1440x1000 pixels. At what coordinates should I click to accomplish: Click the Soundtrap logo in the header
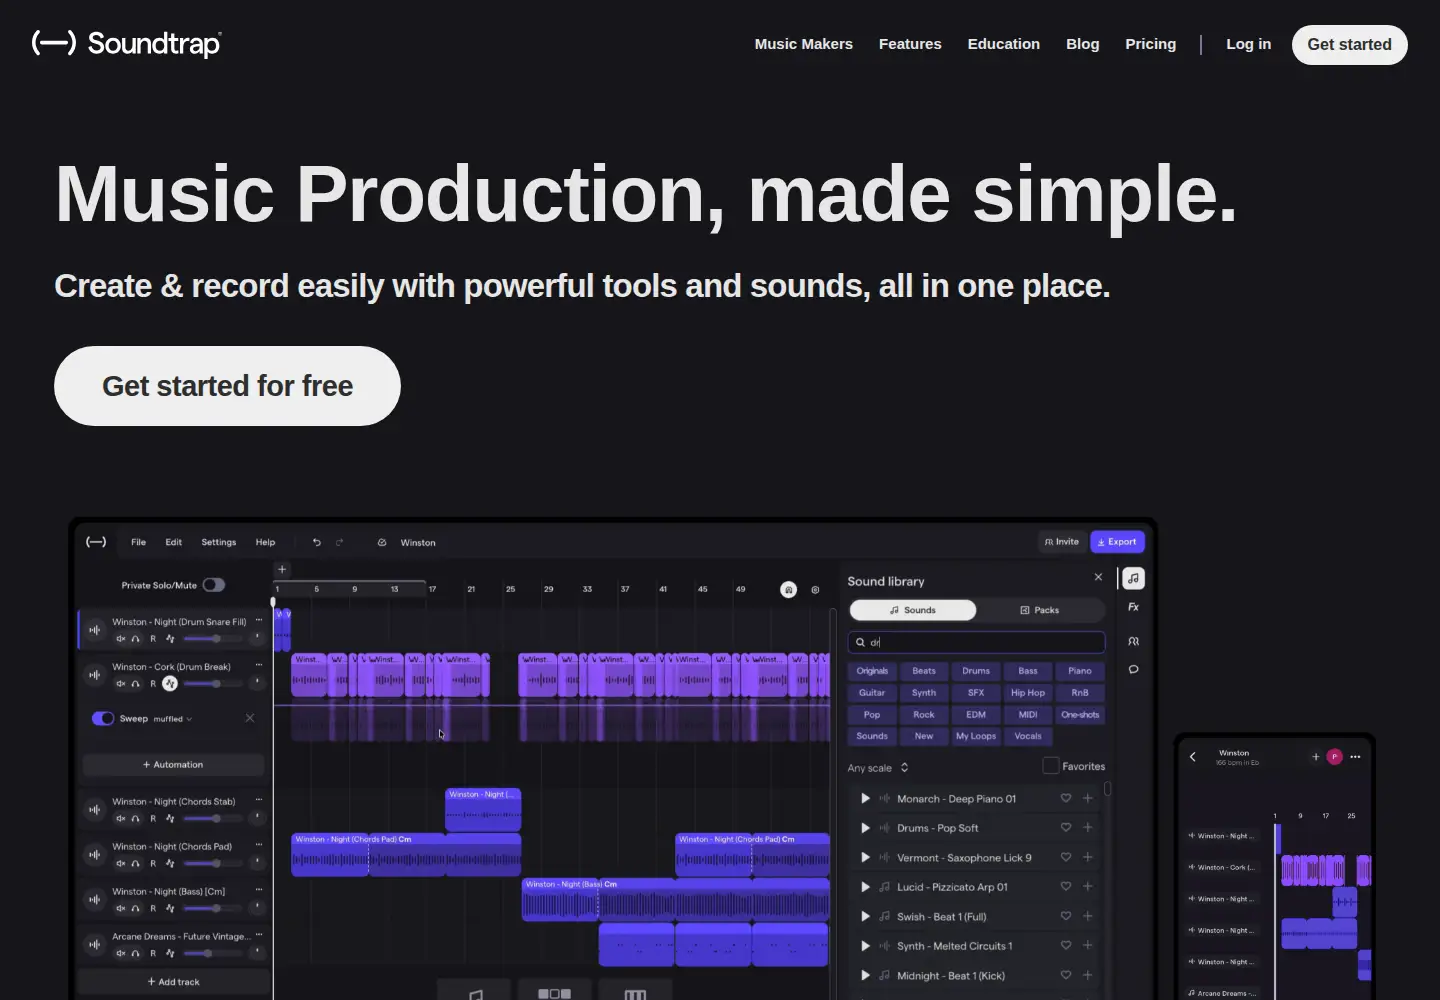click(x=127, y=43)
